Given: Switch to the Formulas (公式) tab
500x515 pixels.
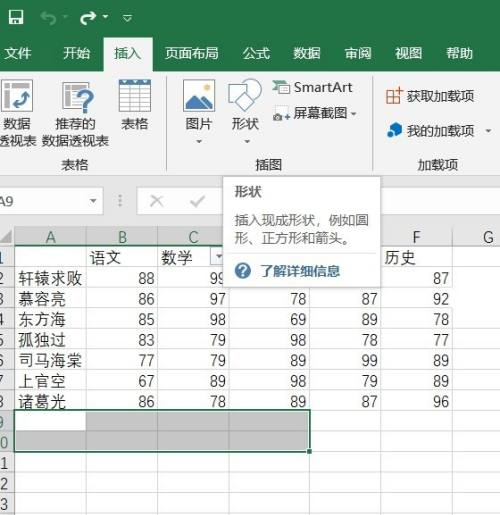Looking at the screenshot, I should click(x=256, y=53).
